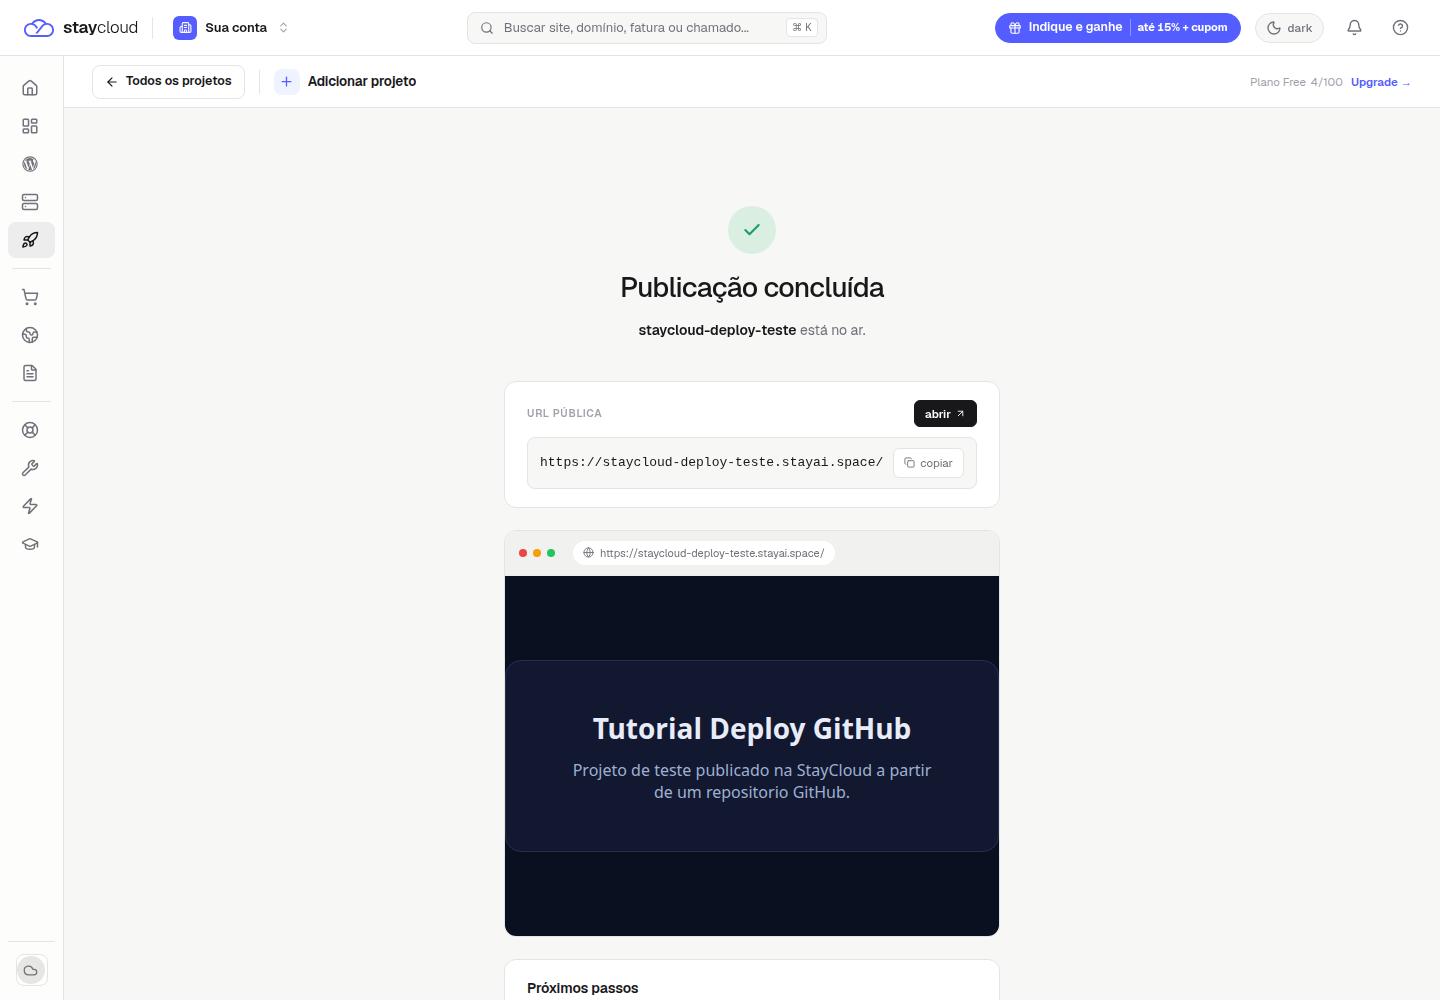Open the servers icon in sidebar
This screenshot has height=1000, width=1440.
coord(30,202)
